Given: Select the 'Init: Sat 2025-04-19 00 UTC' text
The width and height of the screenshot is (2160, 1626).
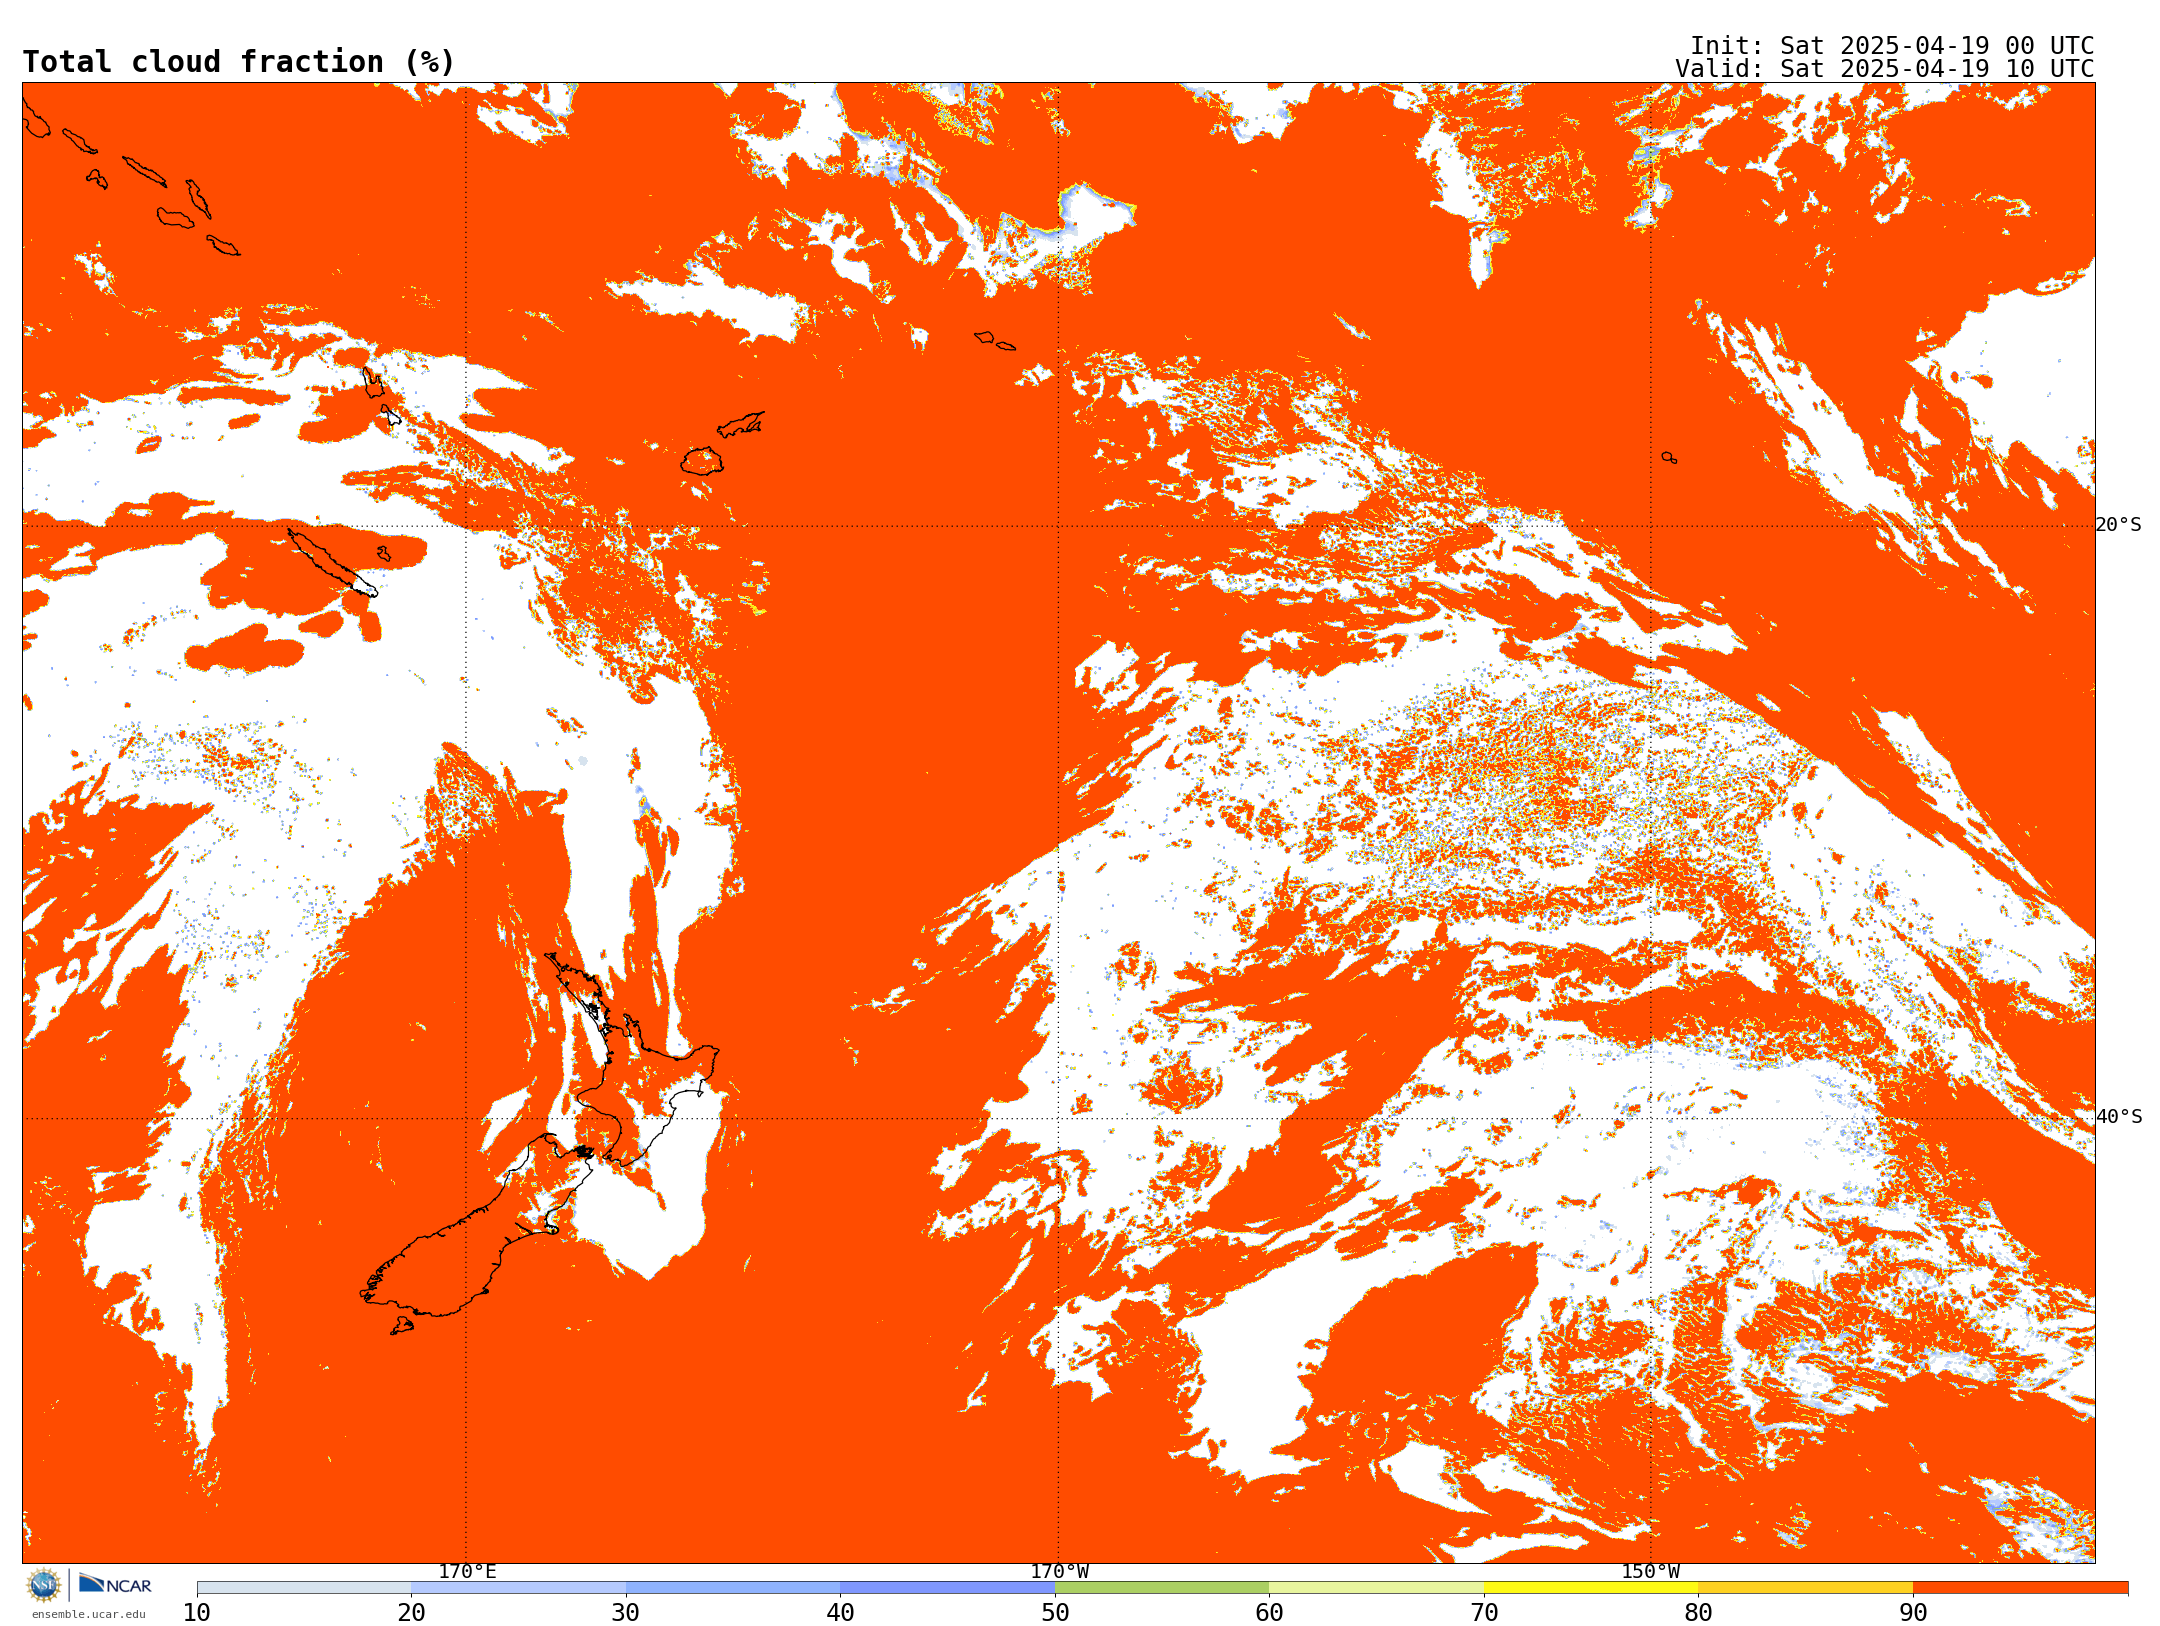Looking at the screenshot, I should [x=1892, y=46].
